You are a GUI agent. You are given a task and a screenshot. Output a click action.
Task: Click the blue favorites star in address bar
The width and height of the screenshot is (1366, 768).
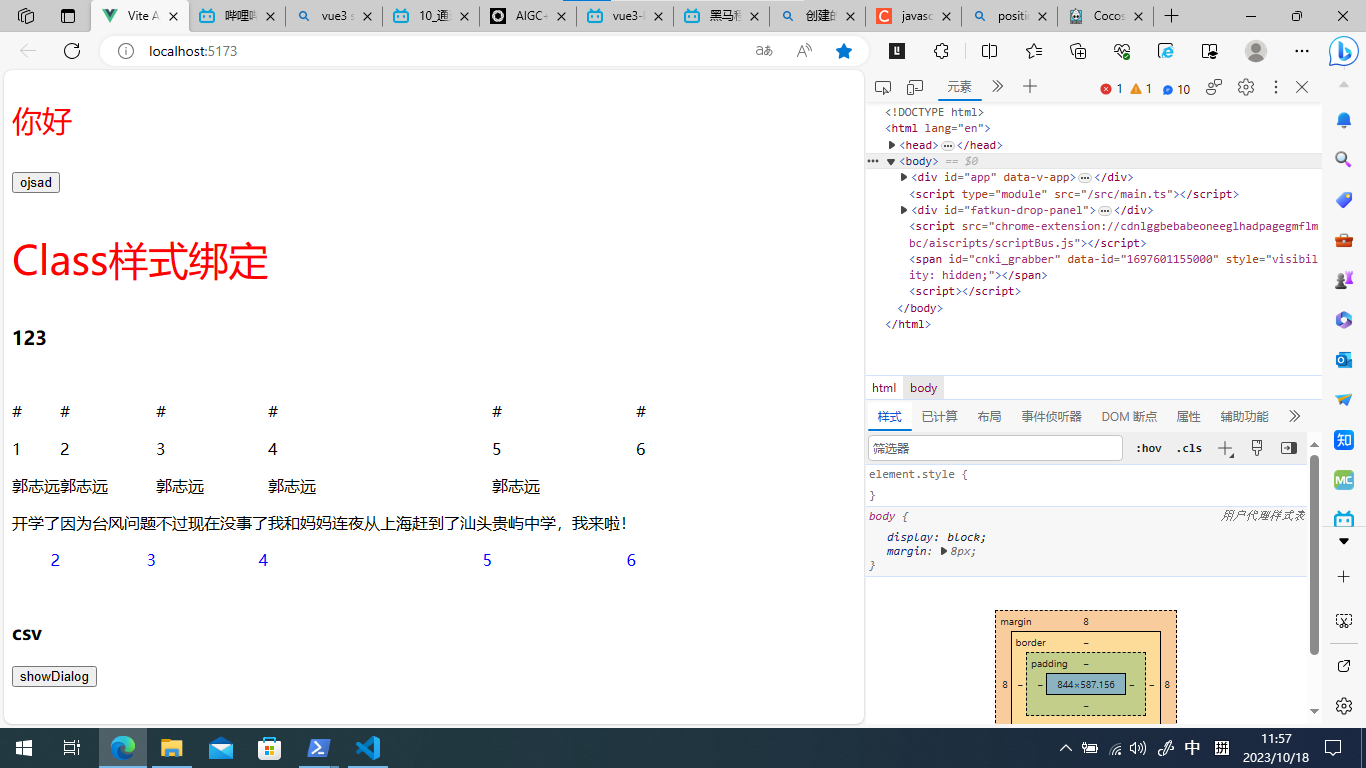[844, 51]
